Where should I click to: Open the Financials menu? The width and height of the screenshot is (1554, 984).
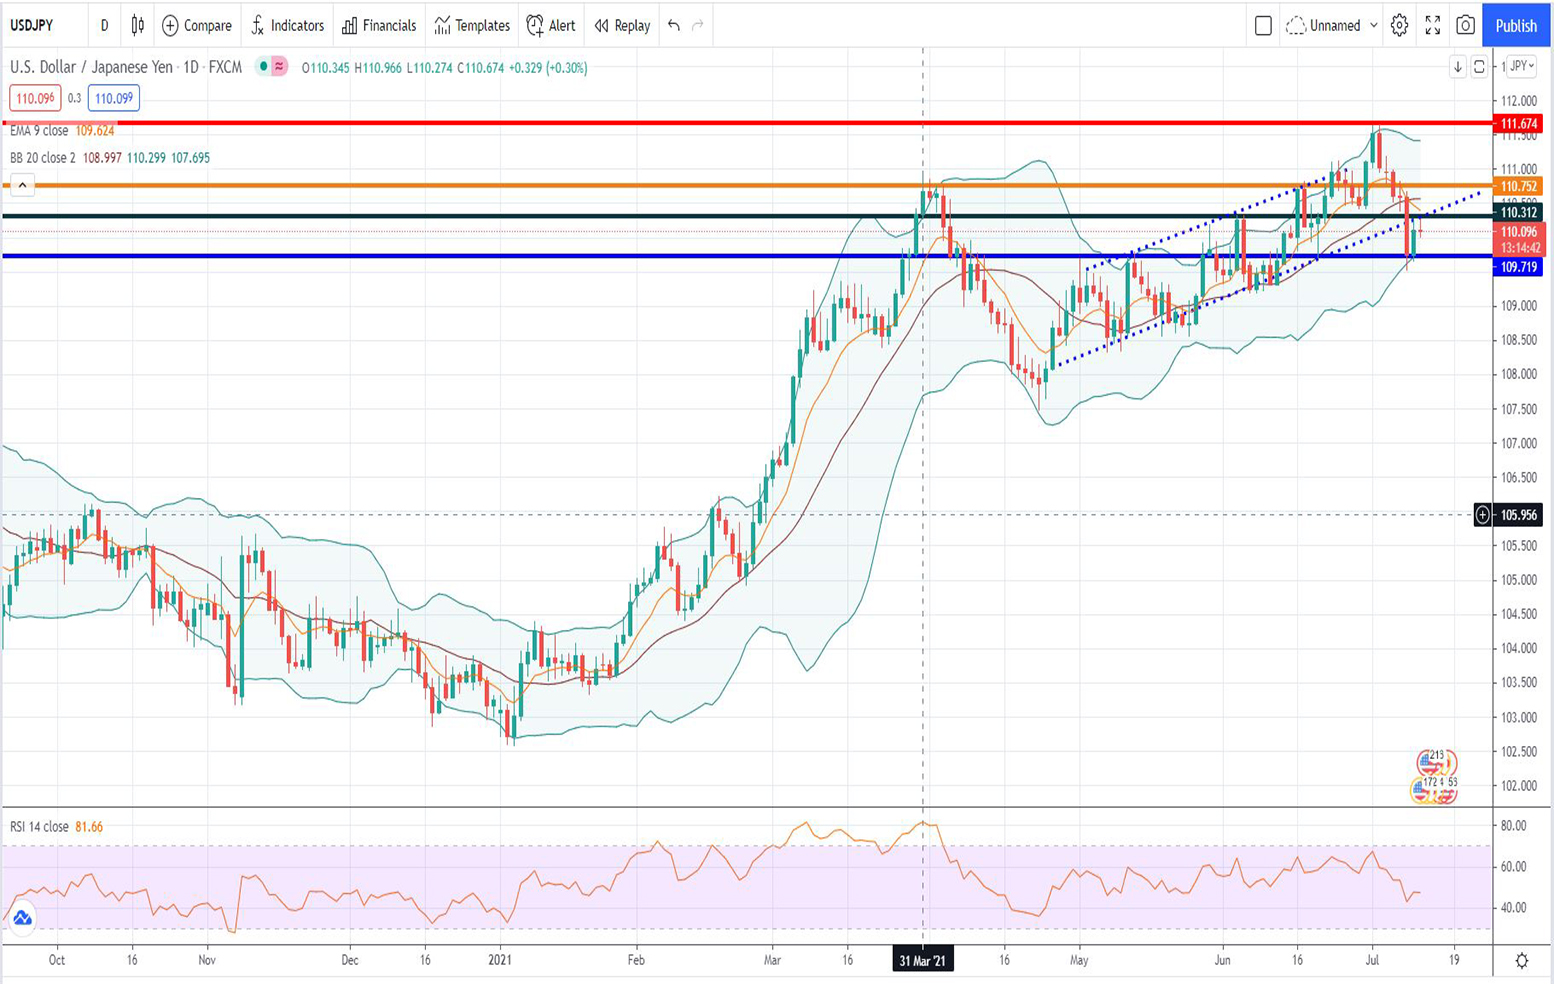click(379, 26)
